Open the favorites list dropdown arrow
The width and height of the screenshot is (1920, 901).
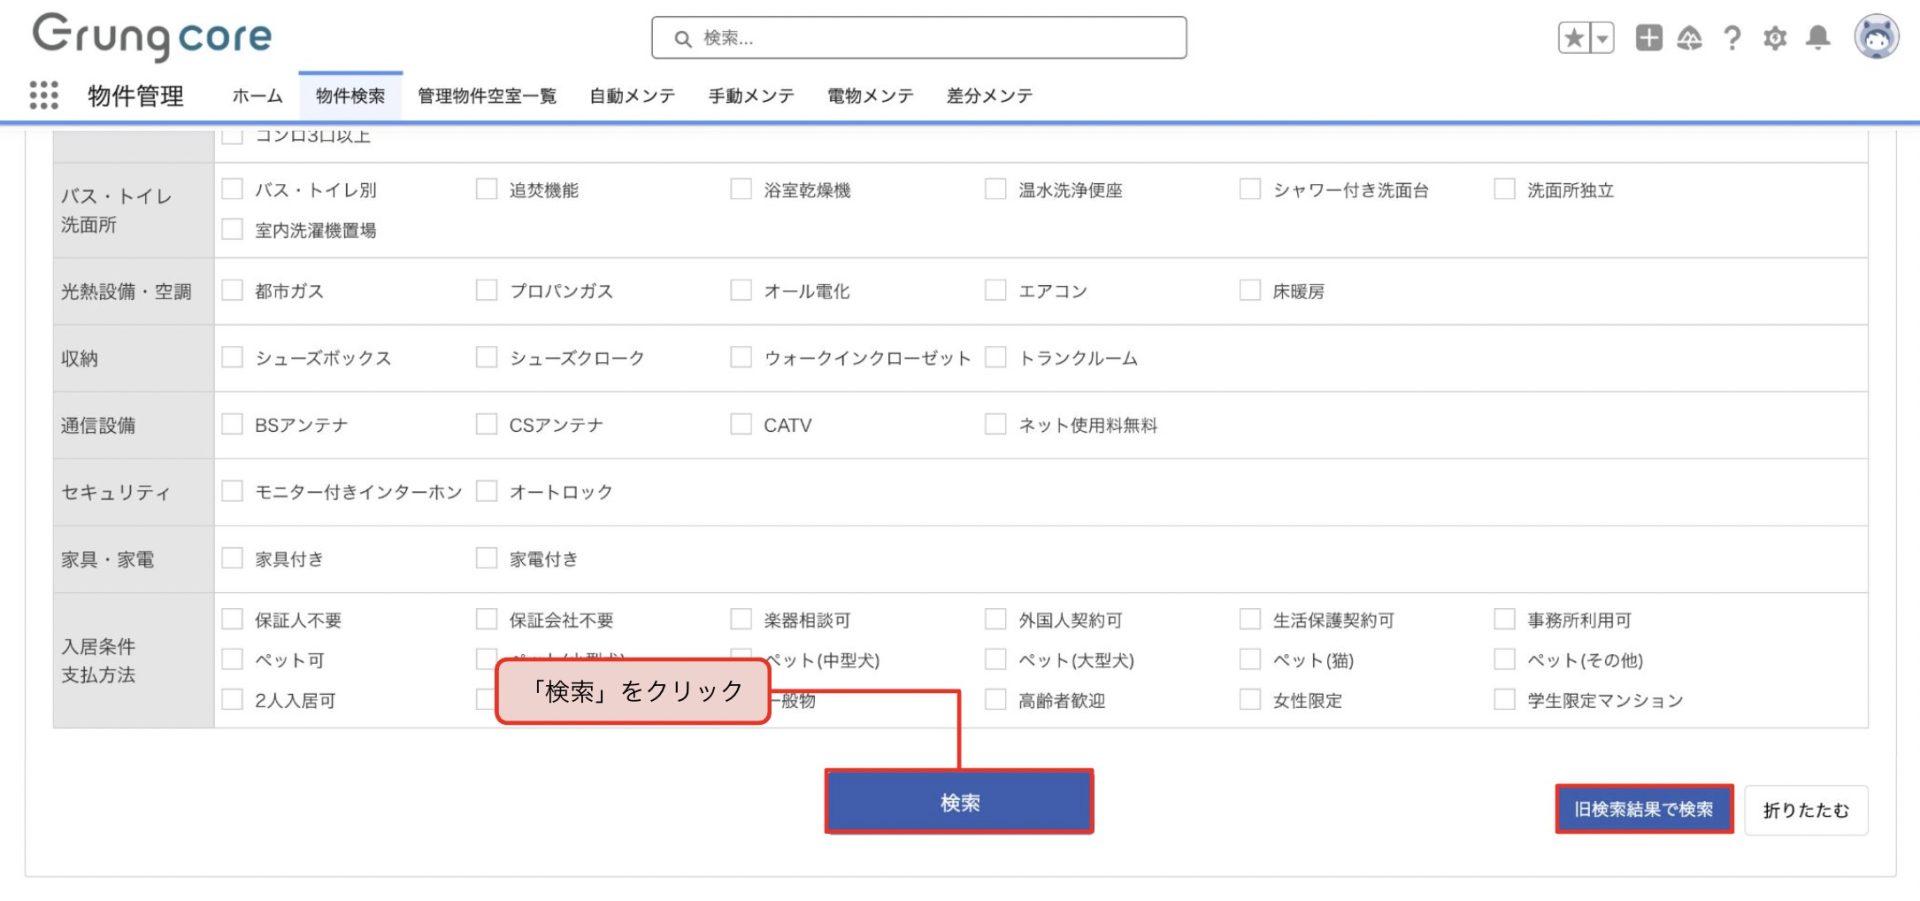pos(1602,38)
